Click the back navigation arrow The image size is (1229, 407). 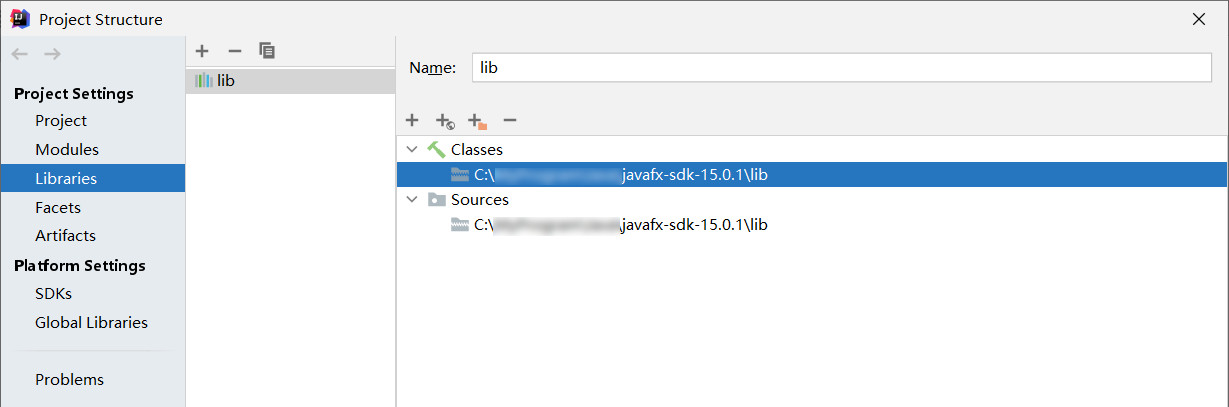(x=20, y=54)
